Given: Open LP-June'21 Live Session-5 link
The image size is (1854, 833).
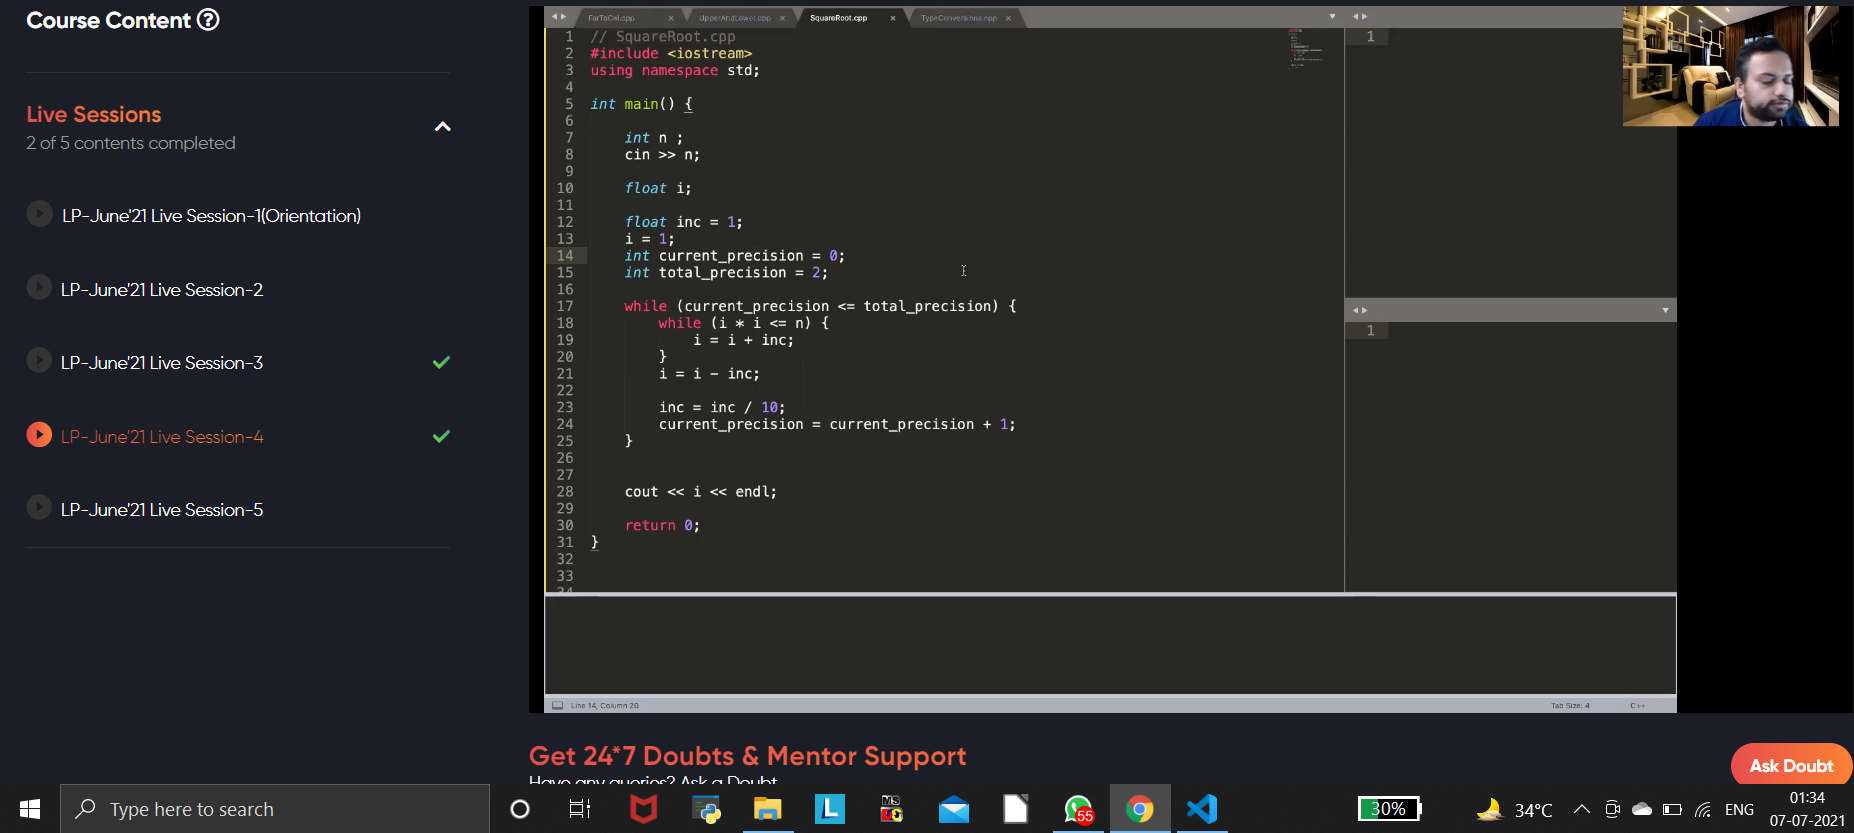Looking at the screenshot, I should point(162,510).
